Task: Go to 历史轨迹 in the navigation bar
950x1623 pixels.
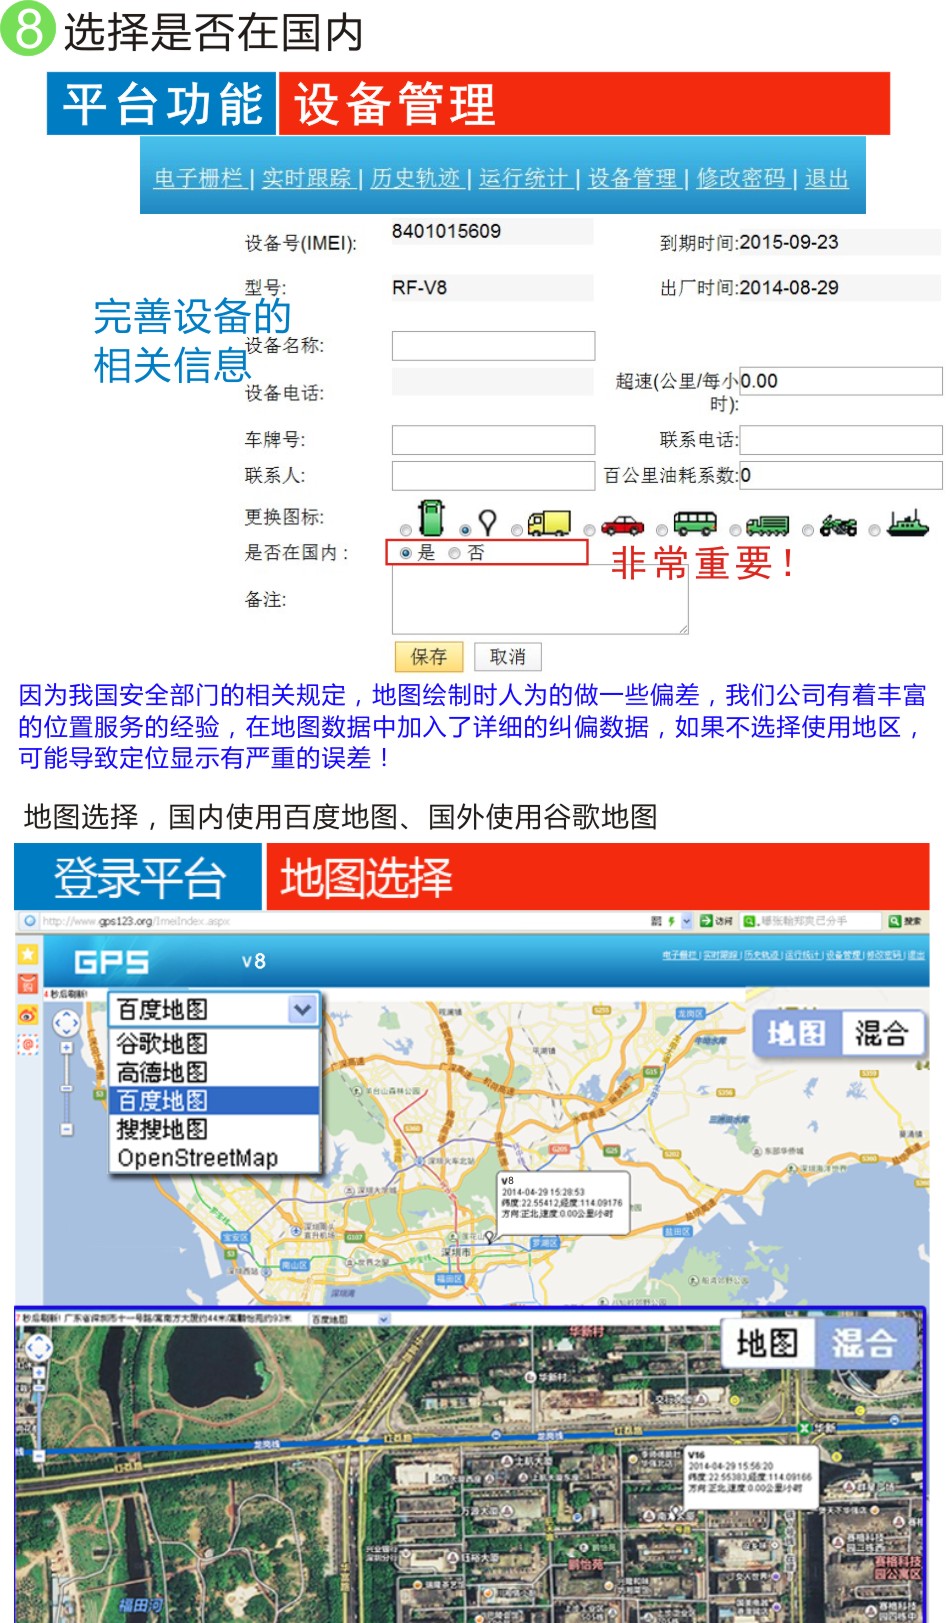Action: pos(415,178)
